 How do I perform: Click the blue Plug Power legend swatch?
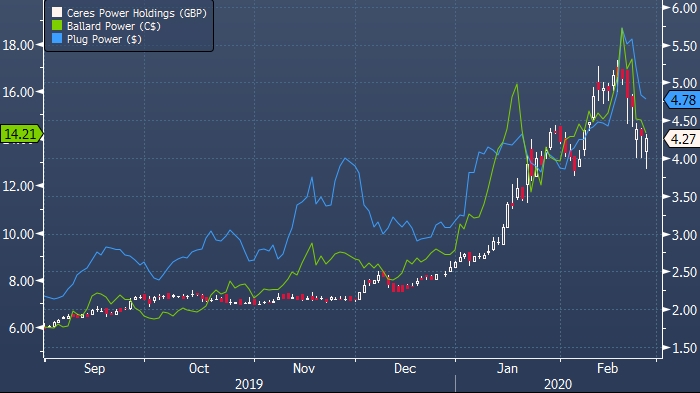click(x=57, y=38)
